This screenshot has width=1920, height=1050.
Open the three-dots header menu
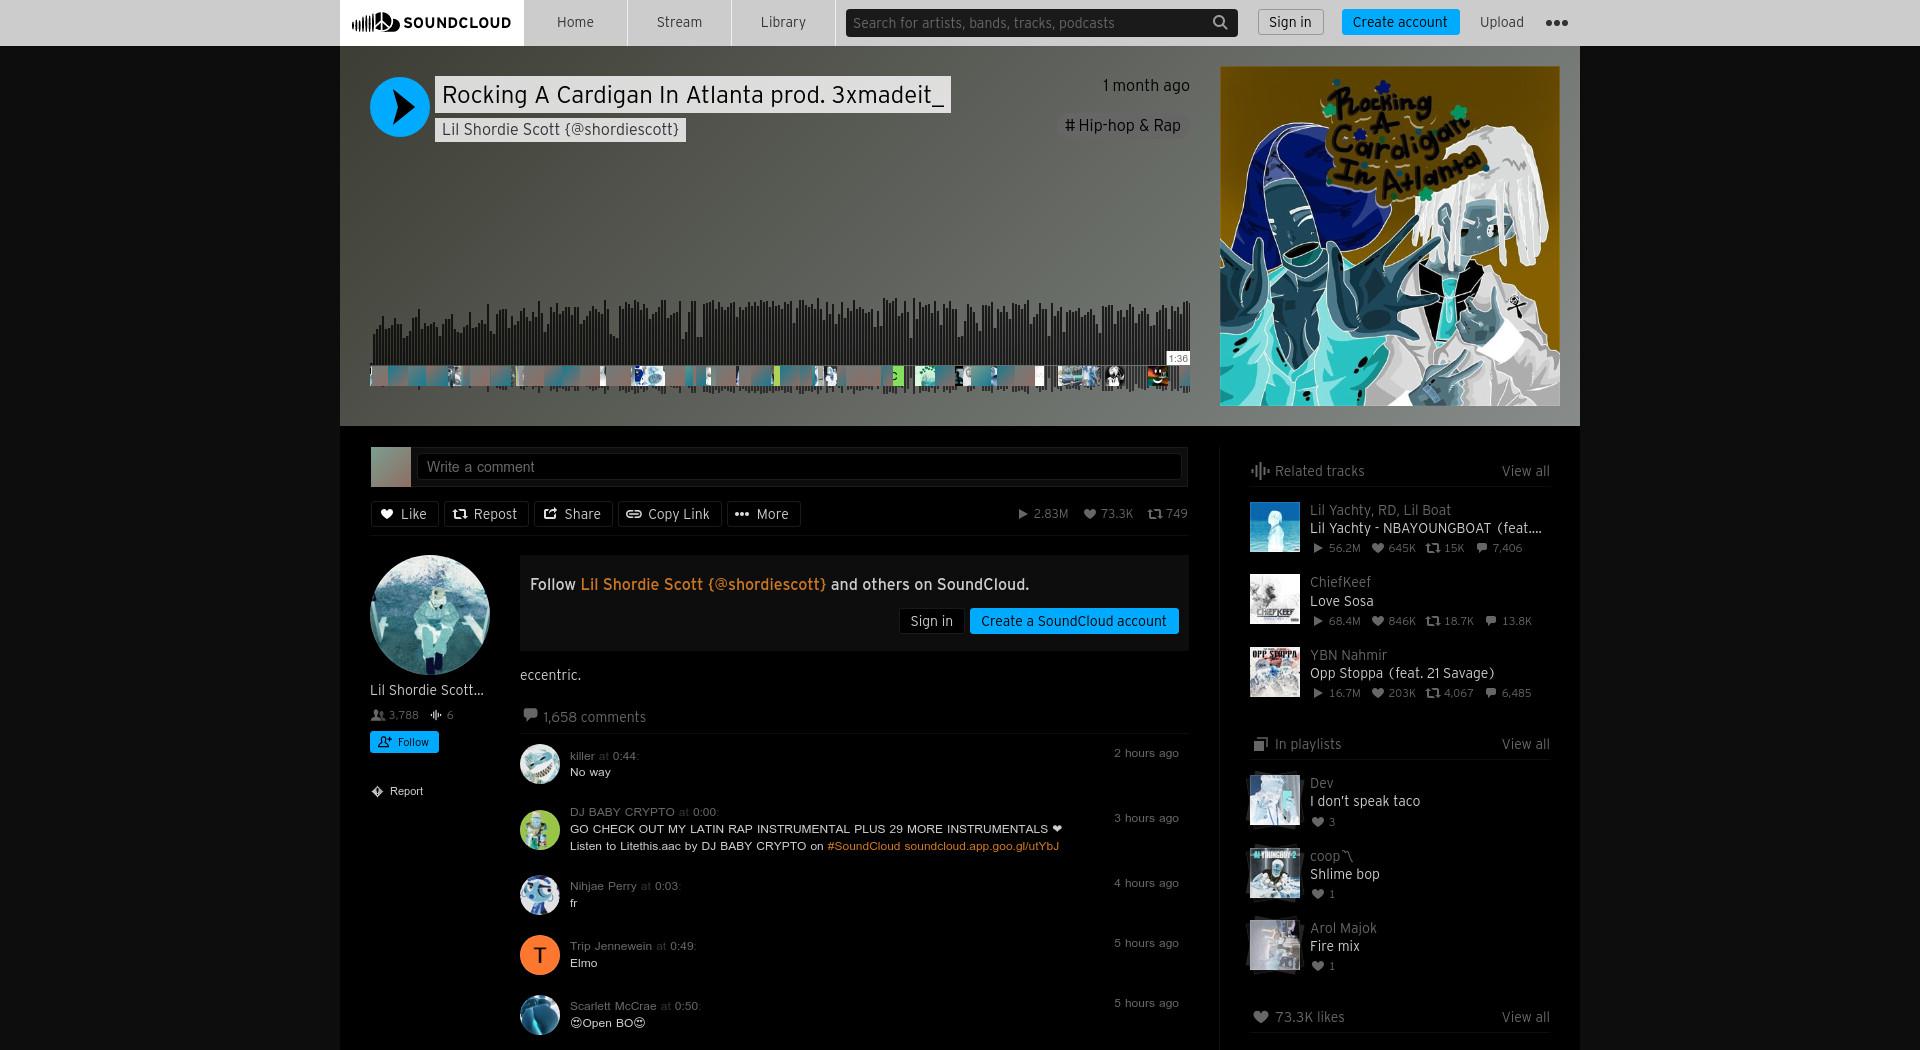1557,23
